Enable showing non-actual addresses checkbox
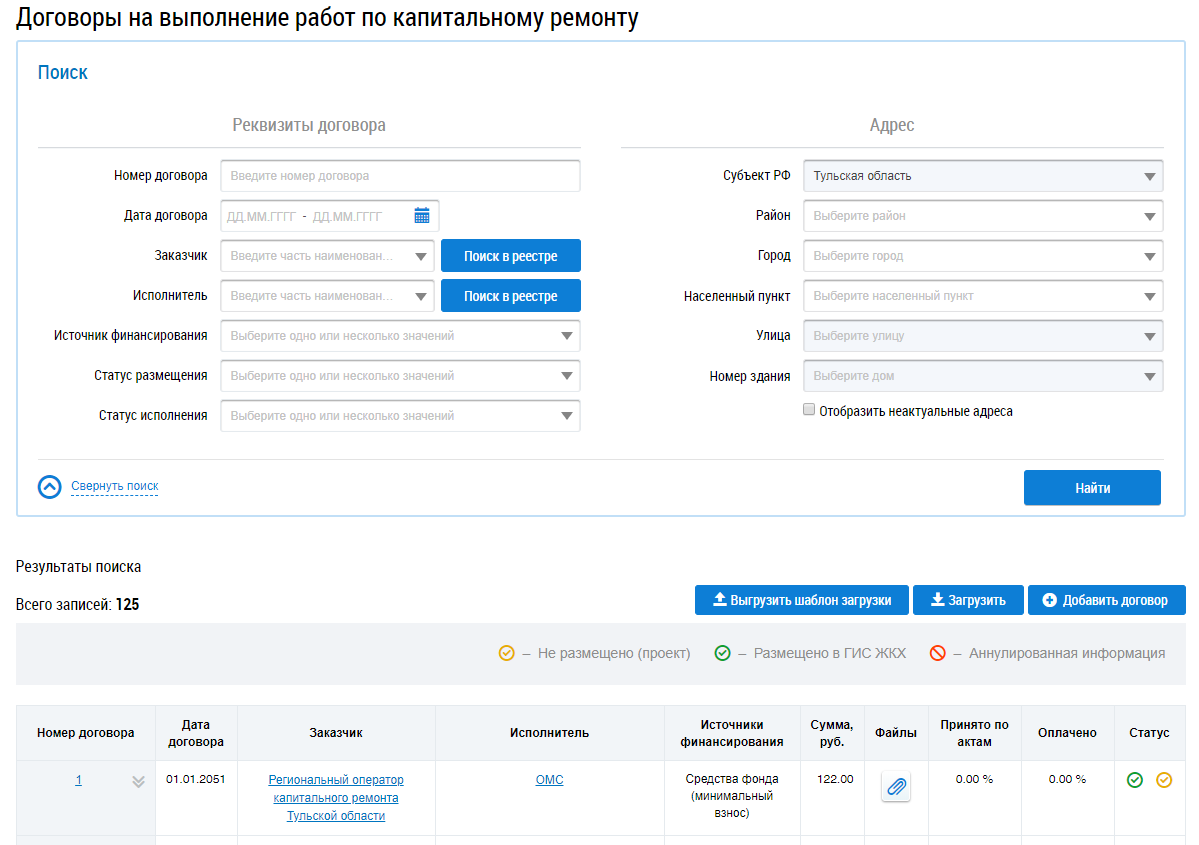 pyautogui.click(x=809, y=410)
